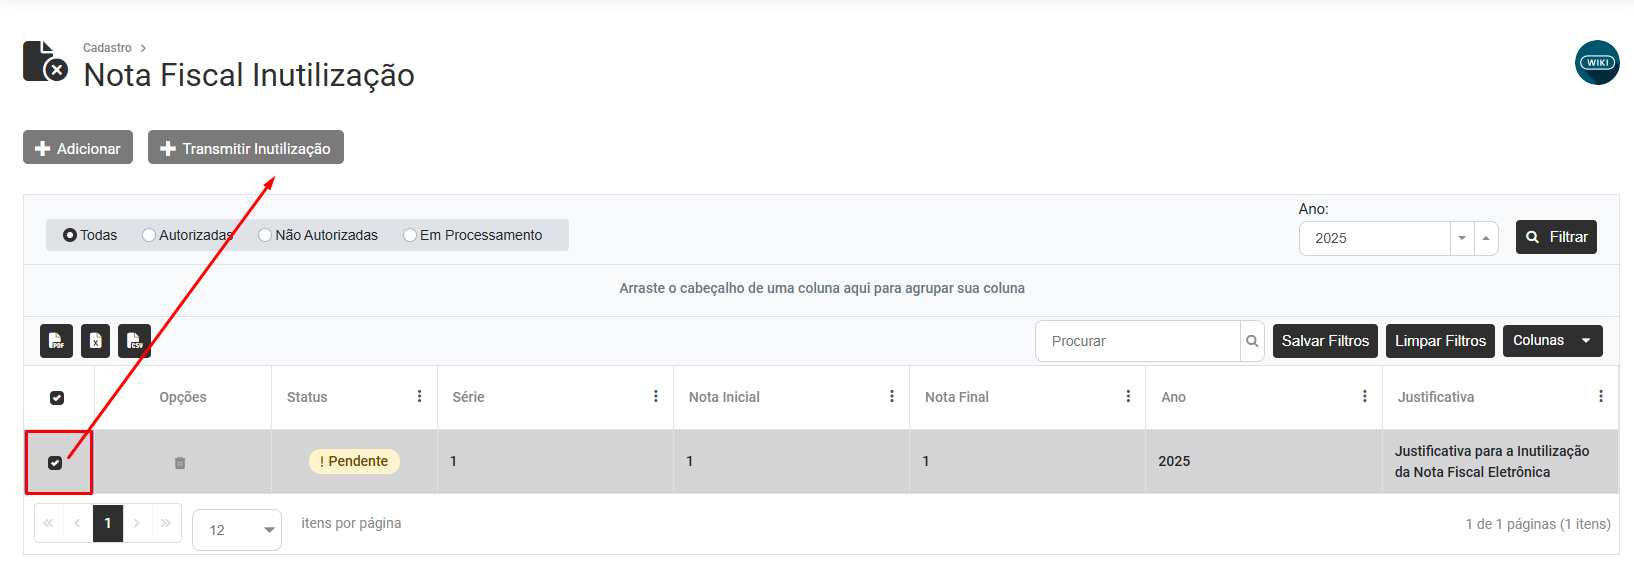1634x573 pixels.
Task: Open the Wiki help icon
Action: coord(1597,62)
